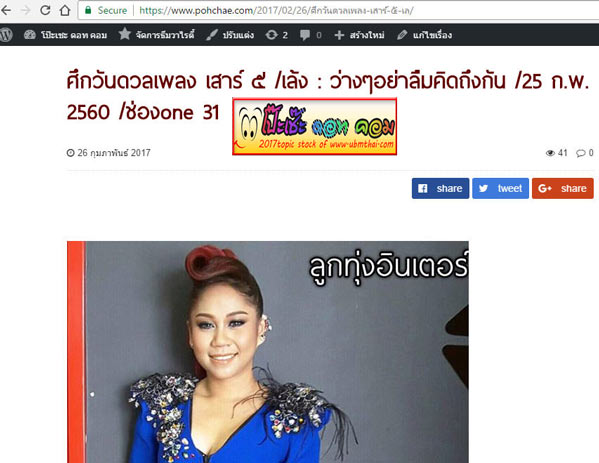Click the browser back arrow

coord(5,10)
